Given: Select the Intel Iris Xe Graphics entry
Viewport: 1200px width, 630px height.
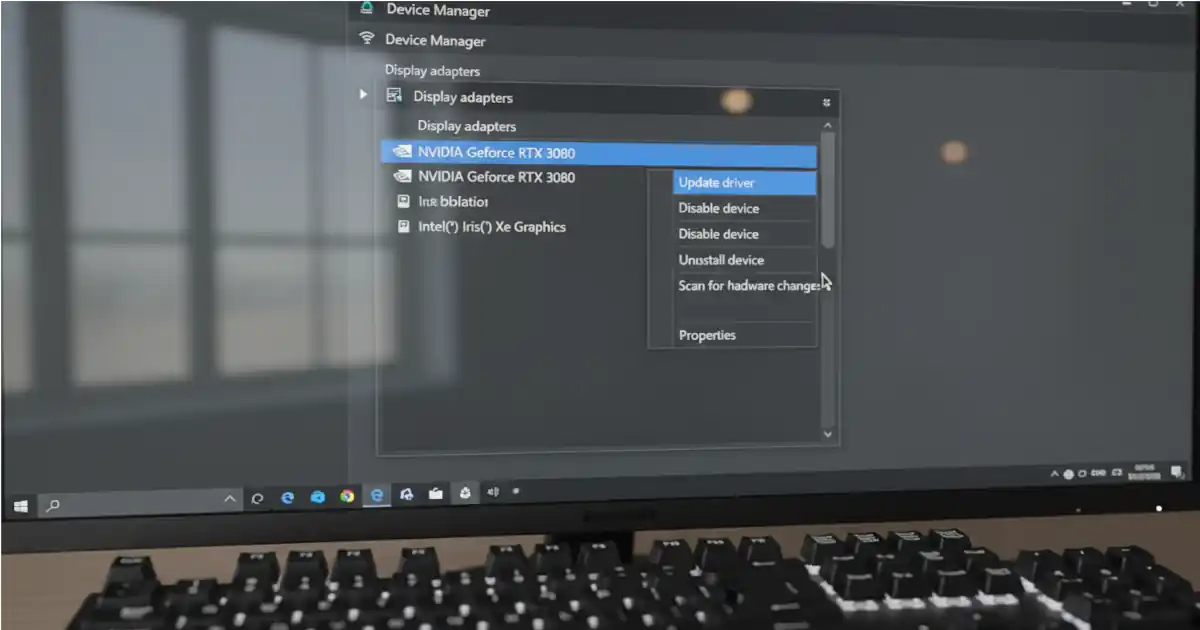Looking at the screenshot, I should (491, 227).
